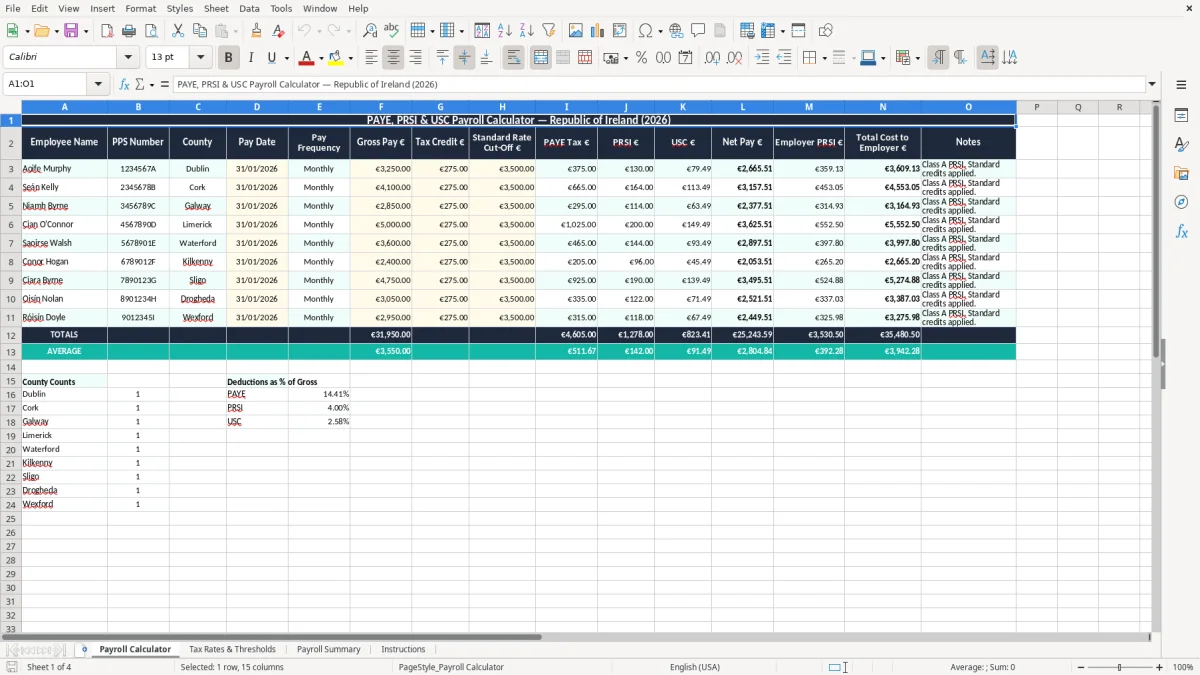Click the Insert Comment icon

point(698,31)
